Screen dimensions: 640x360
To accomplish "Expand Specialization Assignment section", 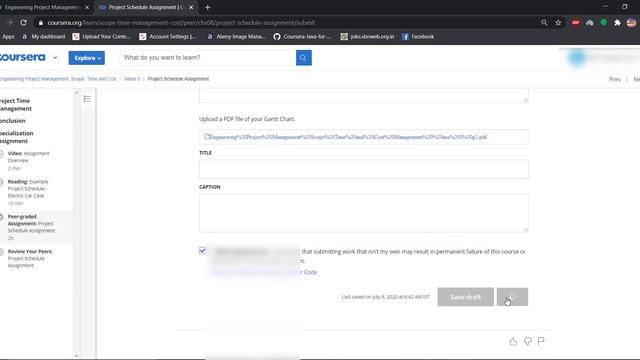I will pos(16,137).
